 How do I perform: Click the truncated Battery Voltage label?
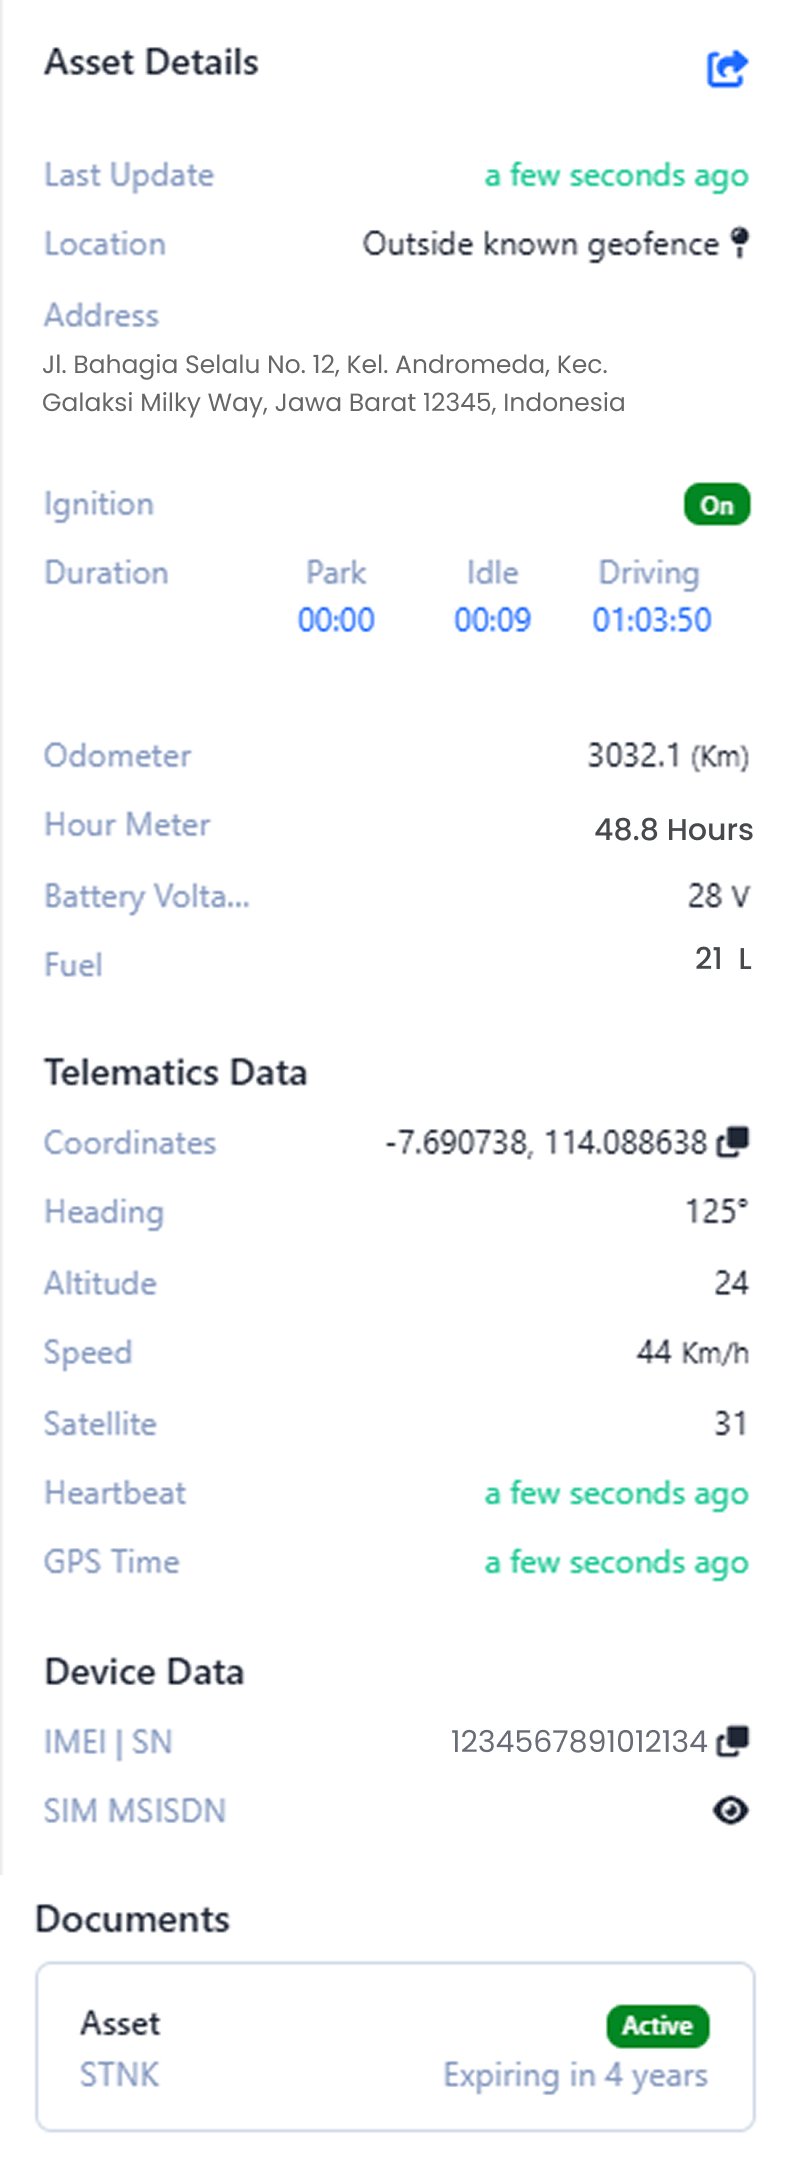click(x=147, y=896)
